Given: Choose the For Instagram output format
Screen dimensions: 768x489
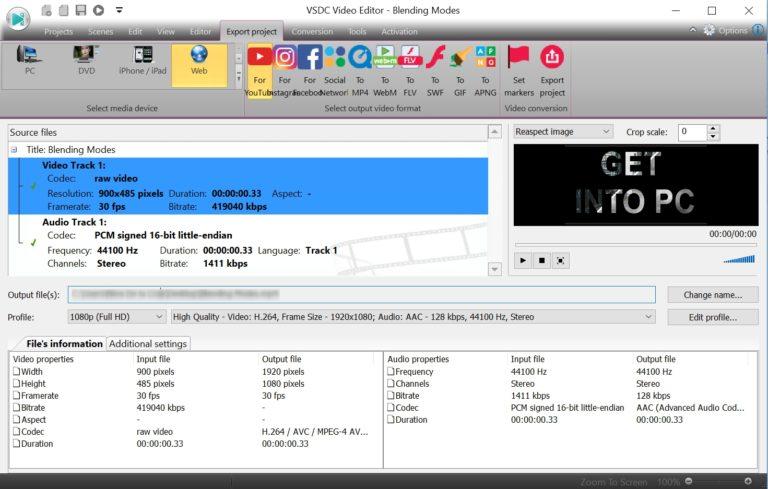Looking at the screenshot, I should tap(285, 71).
